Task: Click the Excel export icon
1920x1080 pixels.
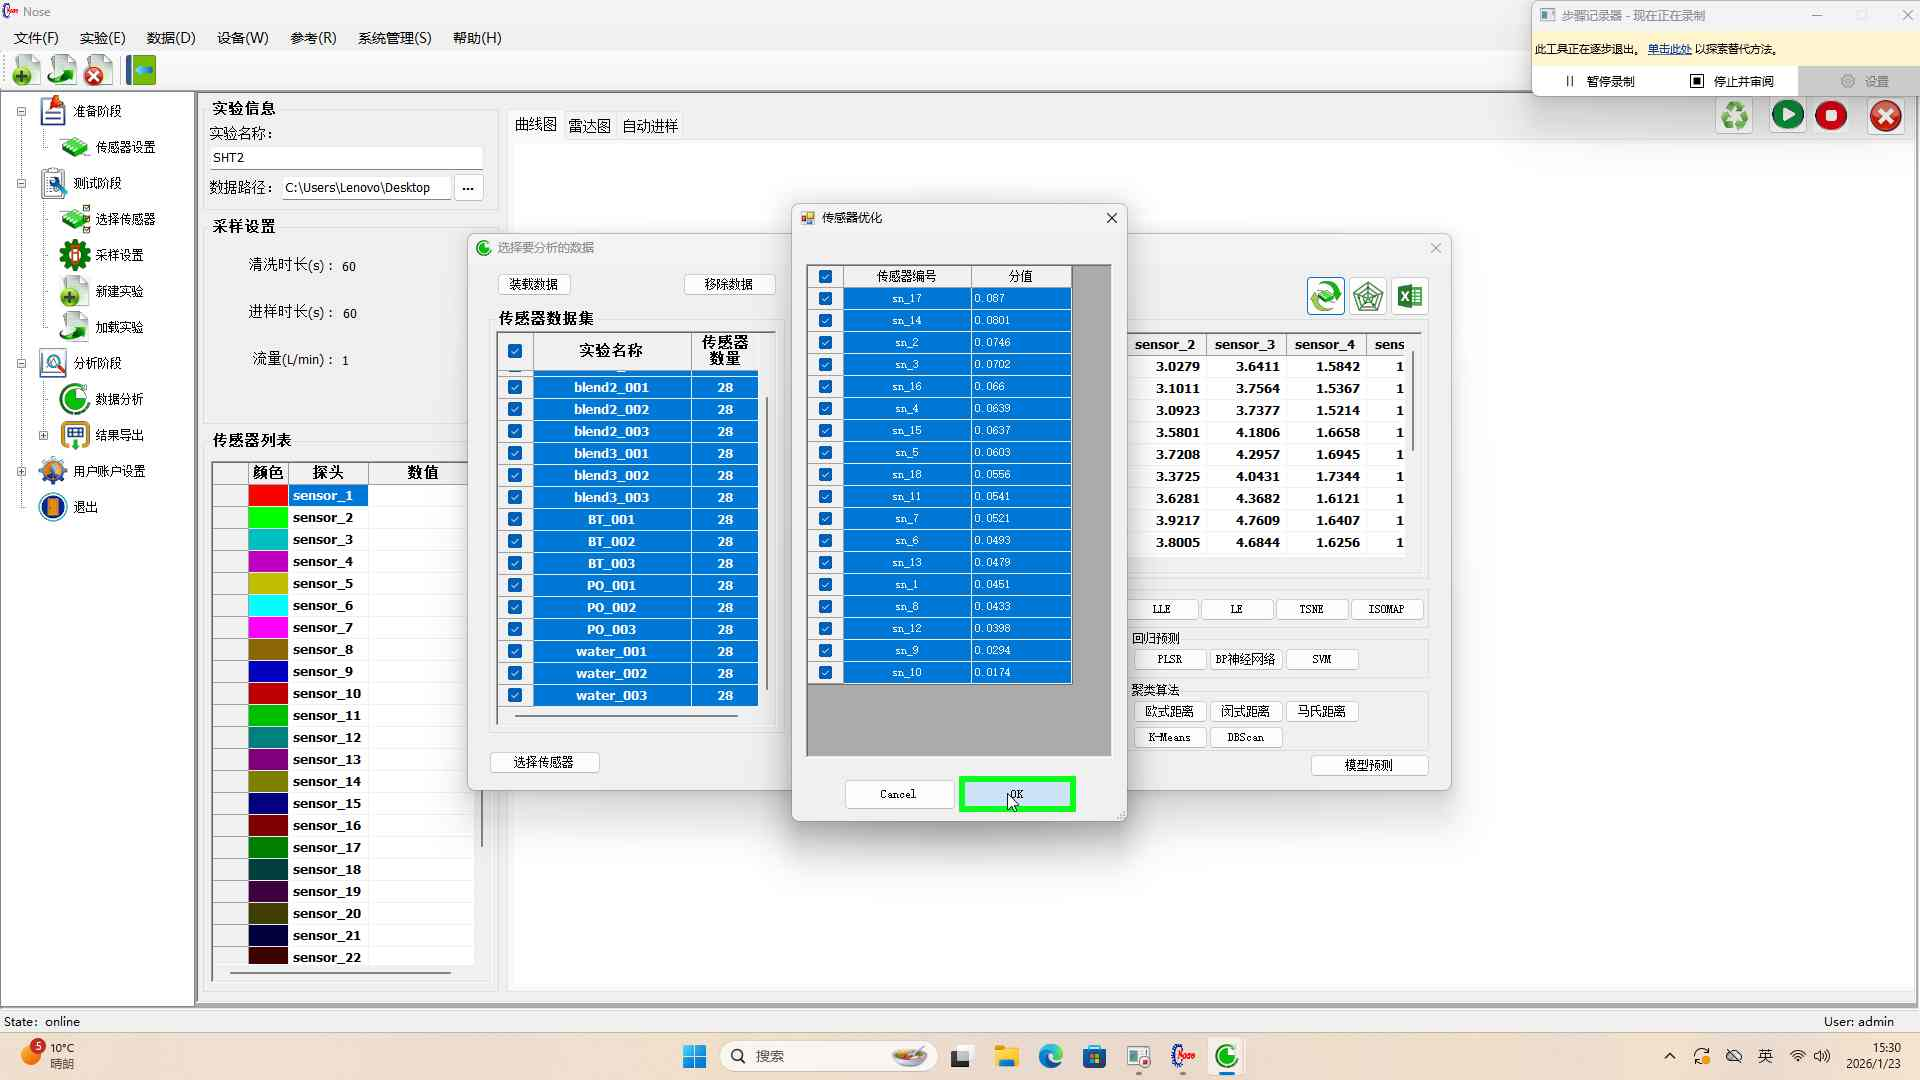Action: click(1410, 297)
